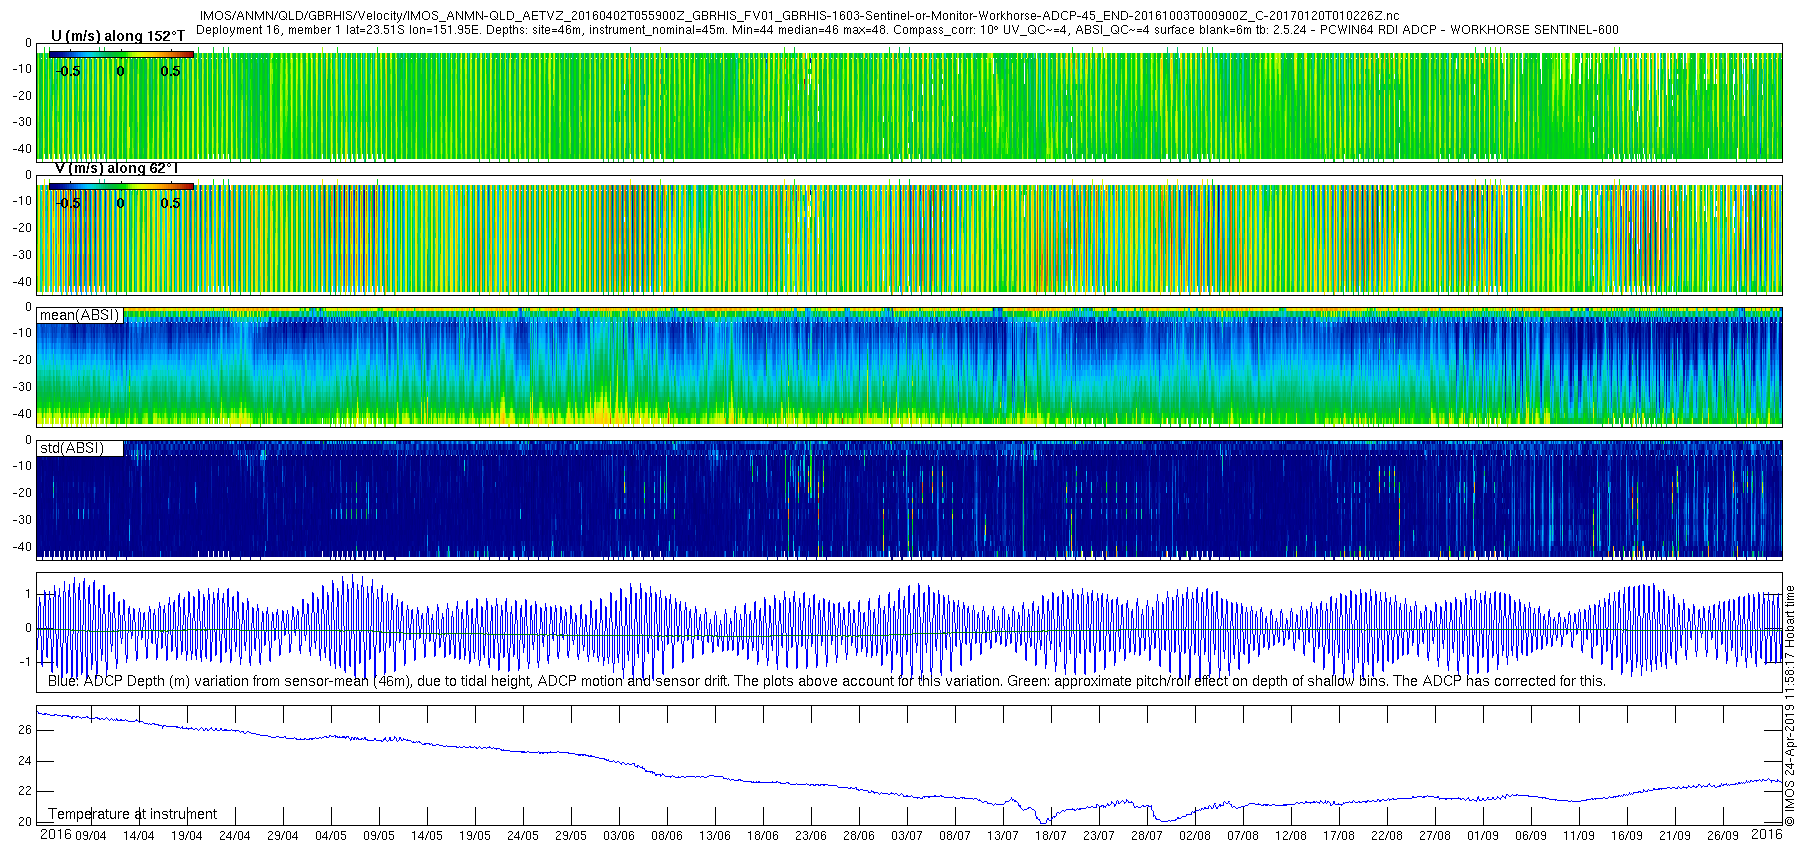Pick the 26/09 date tick on time axis
This screenshot has height=850, width=1800.
tap(1722, 836)
